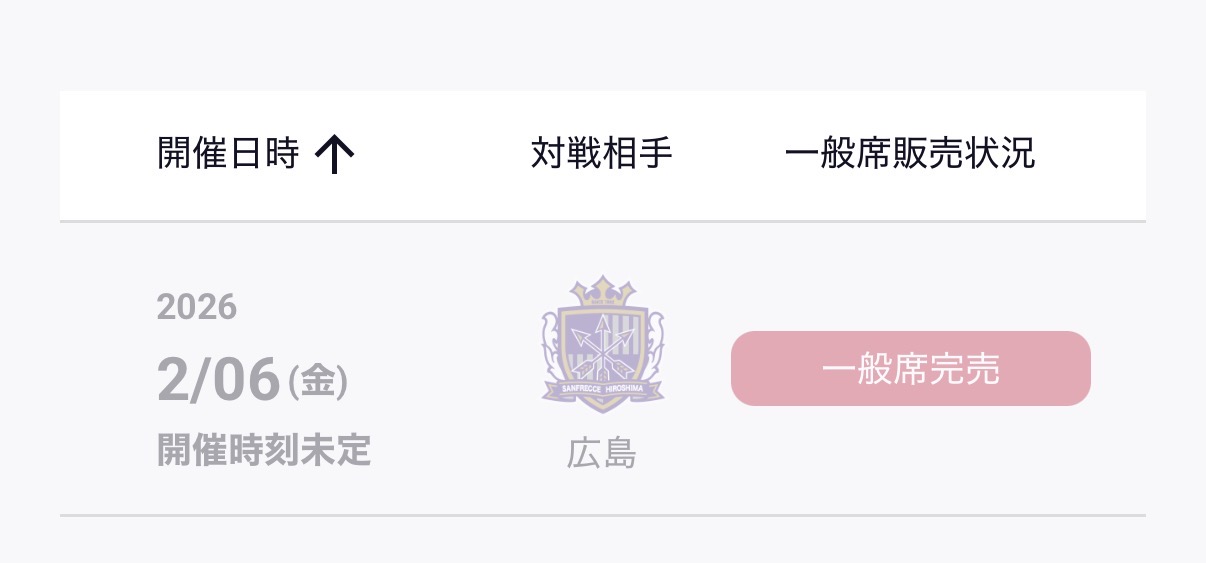Click the (金) weekday label
The width and height of the screenshot is (1206, 563).
click(318, 382)
